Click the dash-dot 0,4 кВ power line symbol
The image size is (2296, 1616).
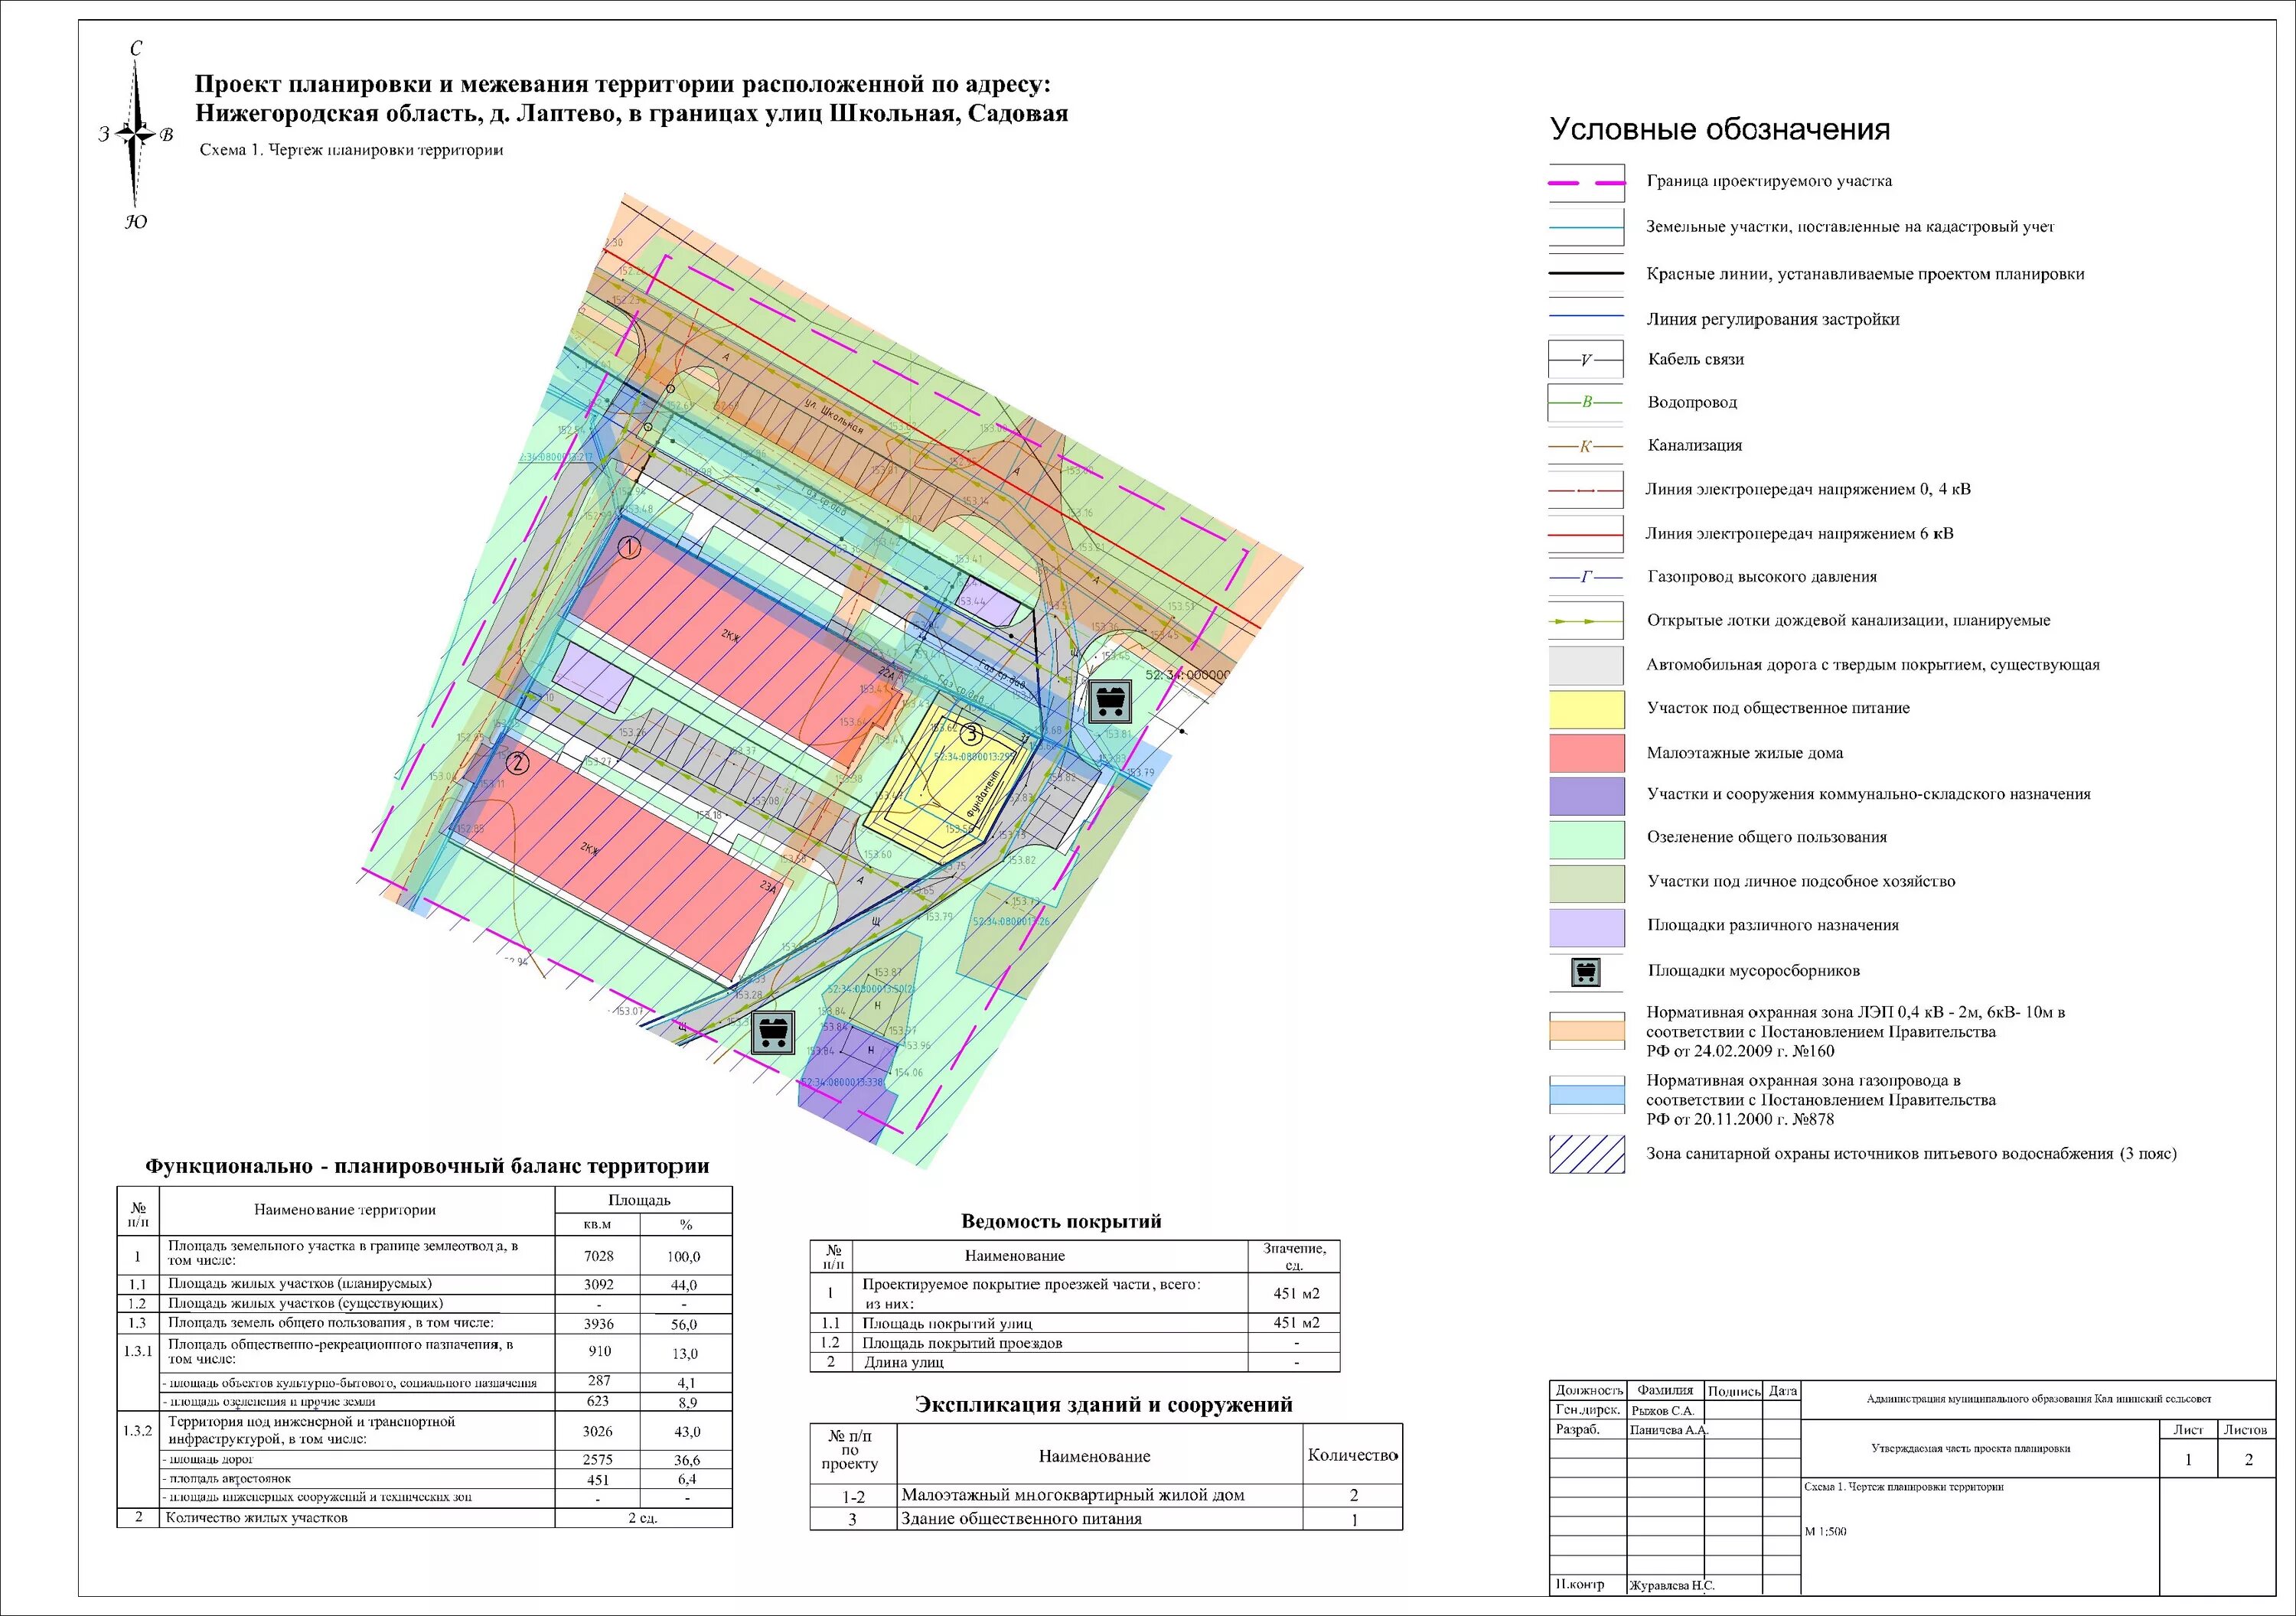pyautogui.click(x=1586, y=491)
